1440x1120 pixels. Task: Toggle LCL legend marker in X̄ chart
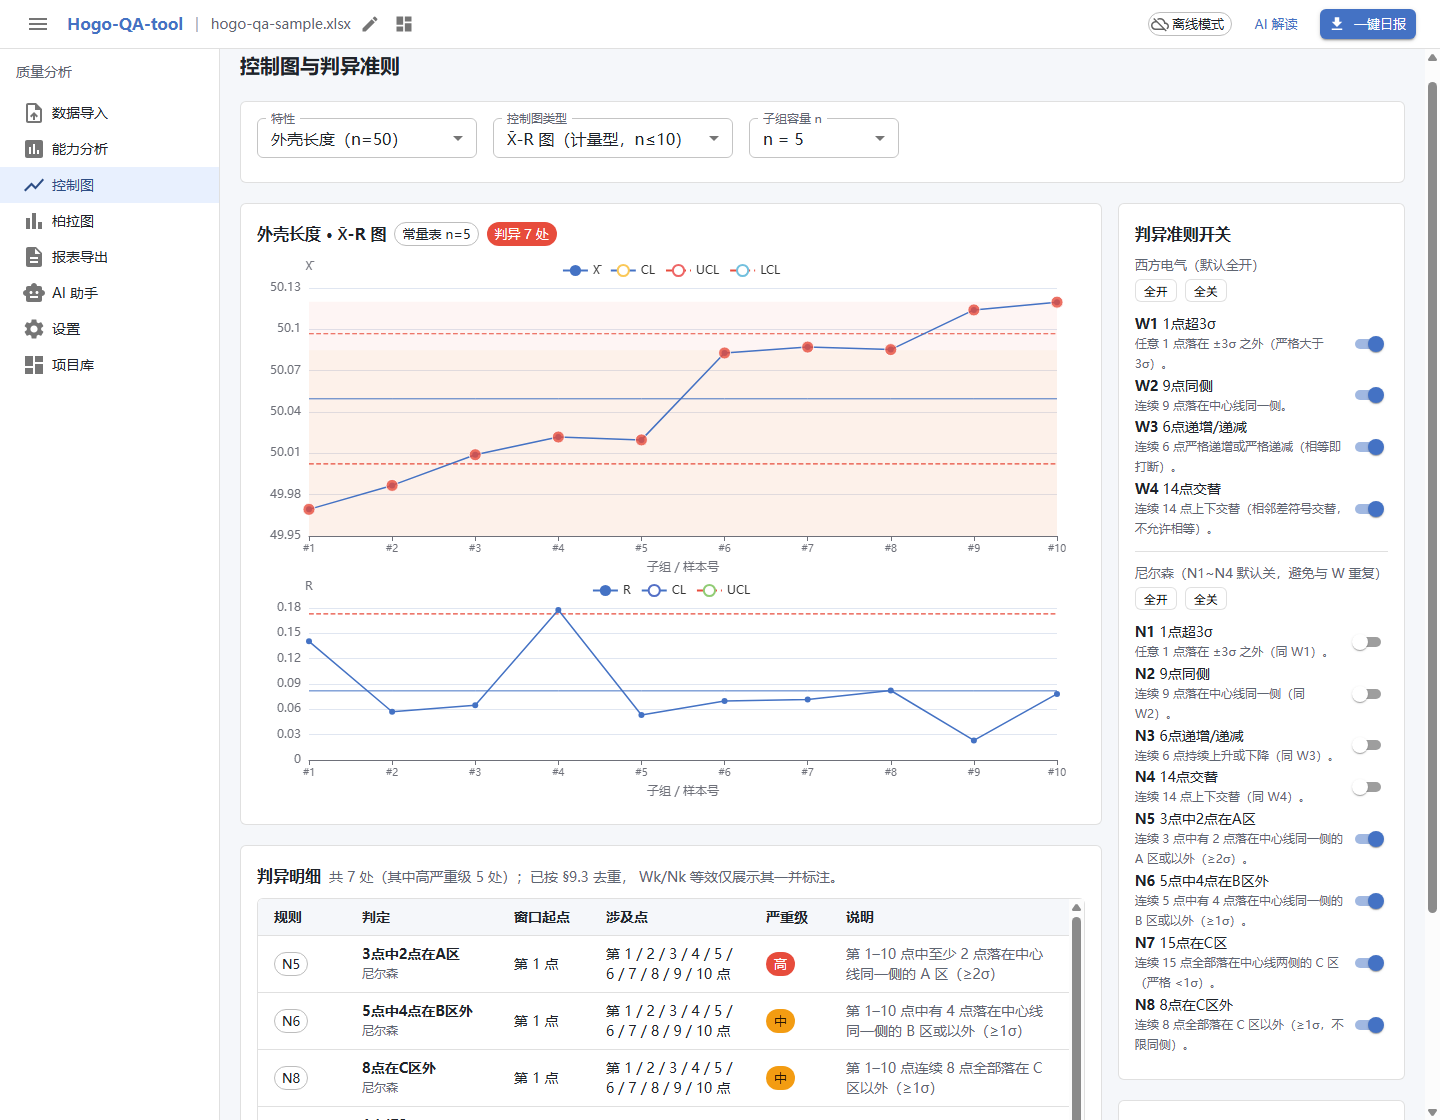pos(742,270)
